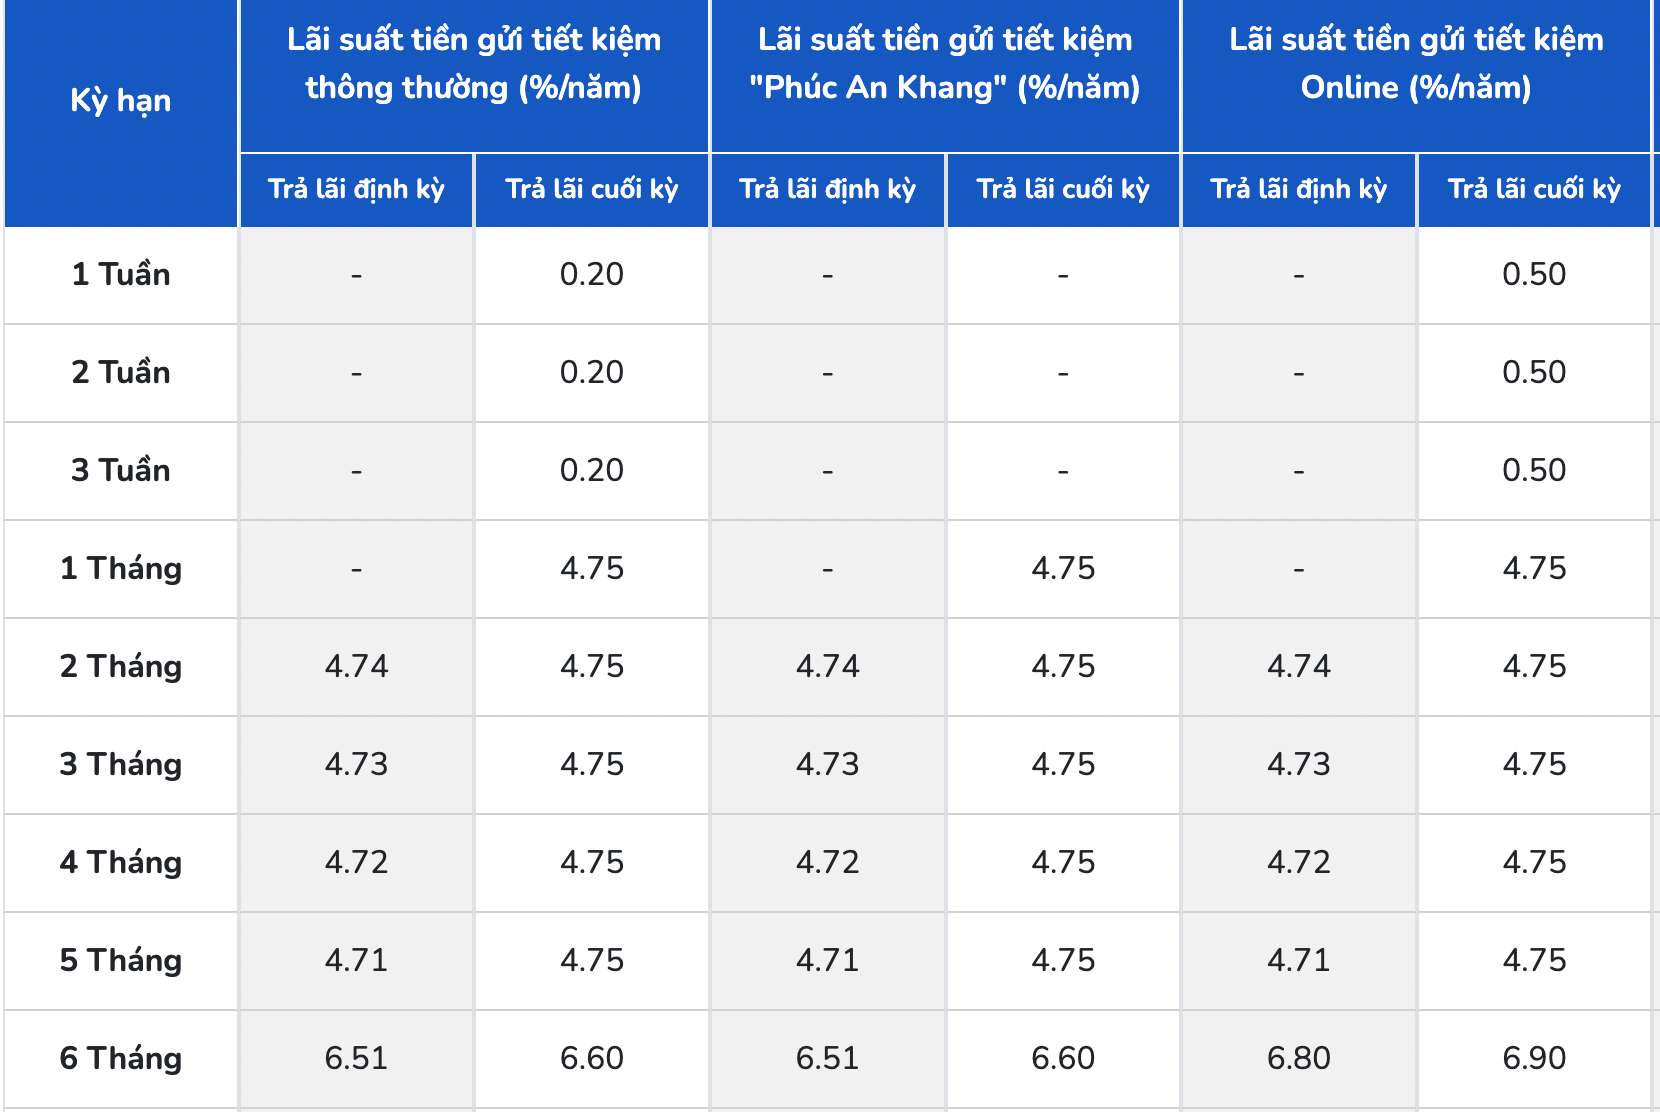Click first Trả lãi định kỳ subheader

356,190
